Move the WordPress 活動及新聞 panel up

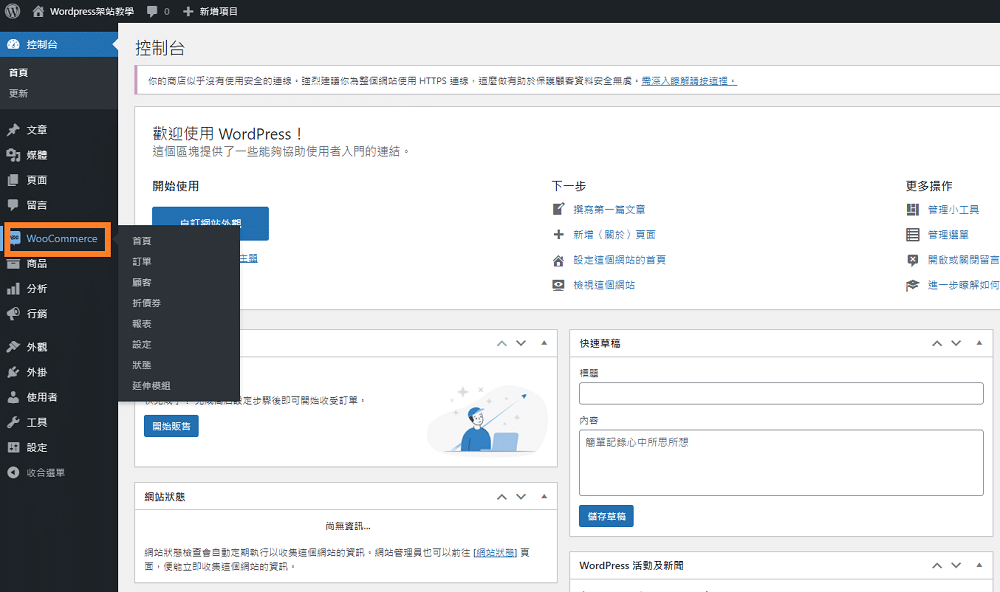937,565
